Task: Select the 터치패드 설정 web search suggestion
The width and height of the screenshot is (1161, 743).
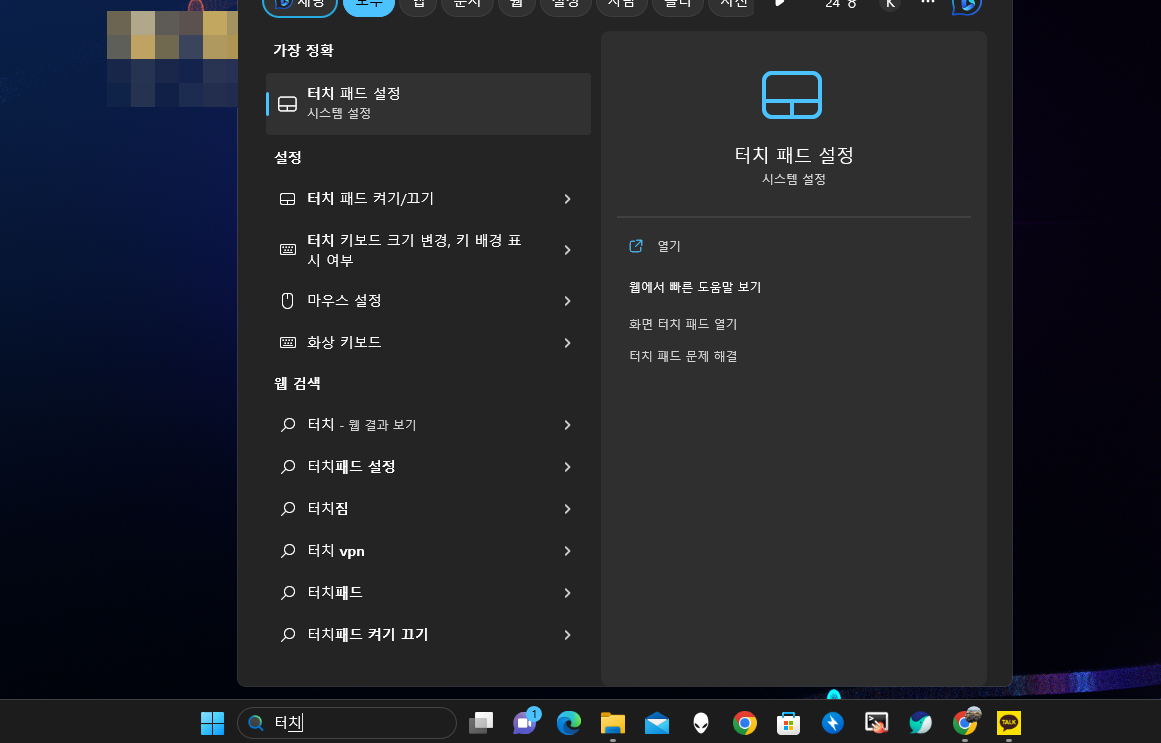Action: [x=428, y=467]
